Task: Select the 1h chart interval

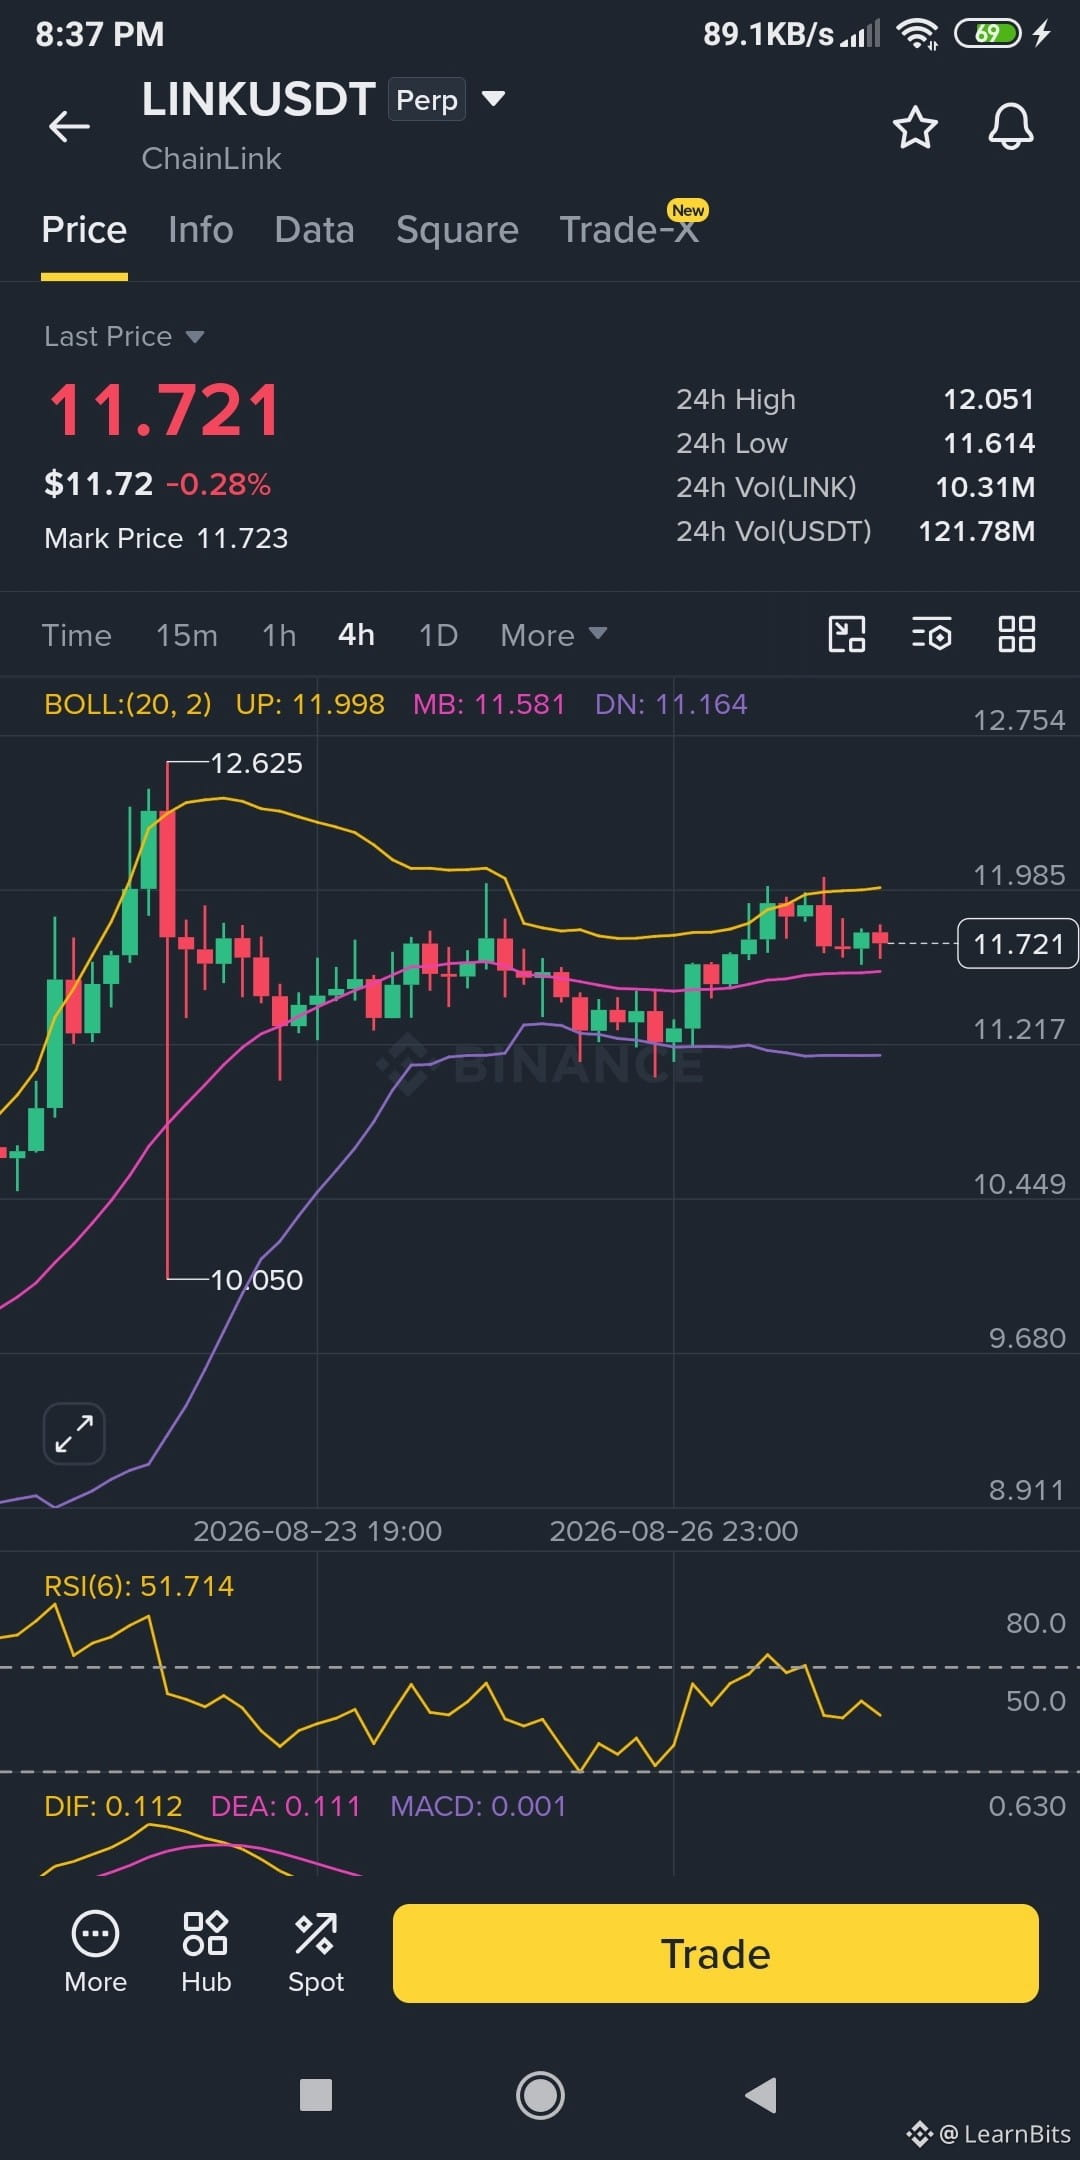Action: tap(279, 635)
